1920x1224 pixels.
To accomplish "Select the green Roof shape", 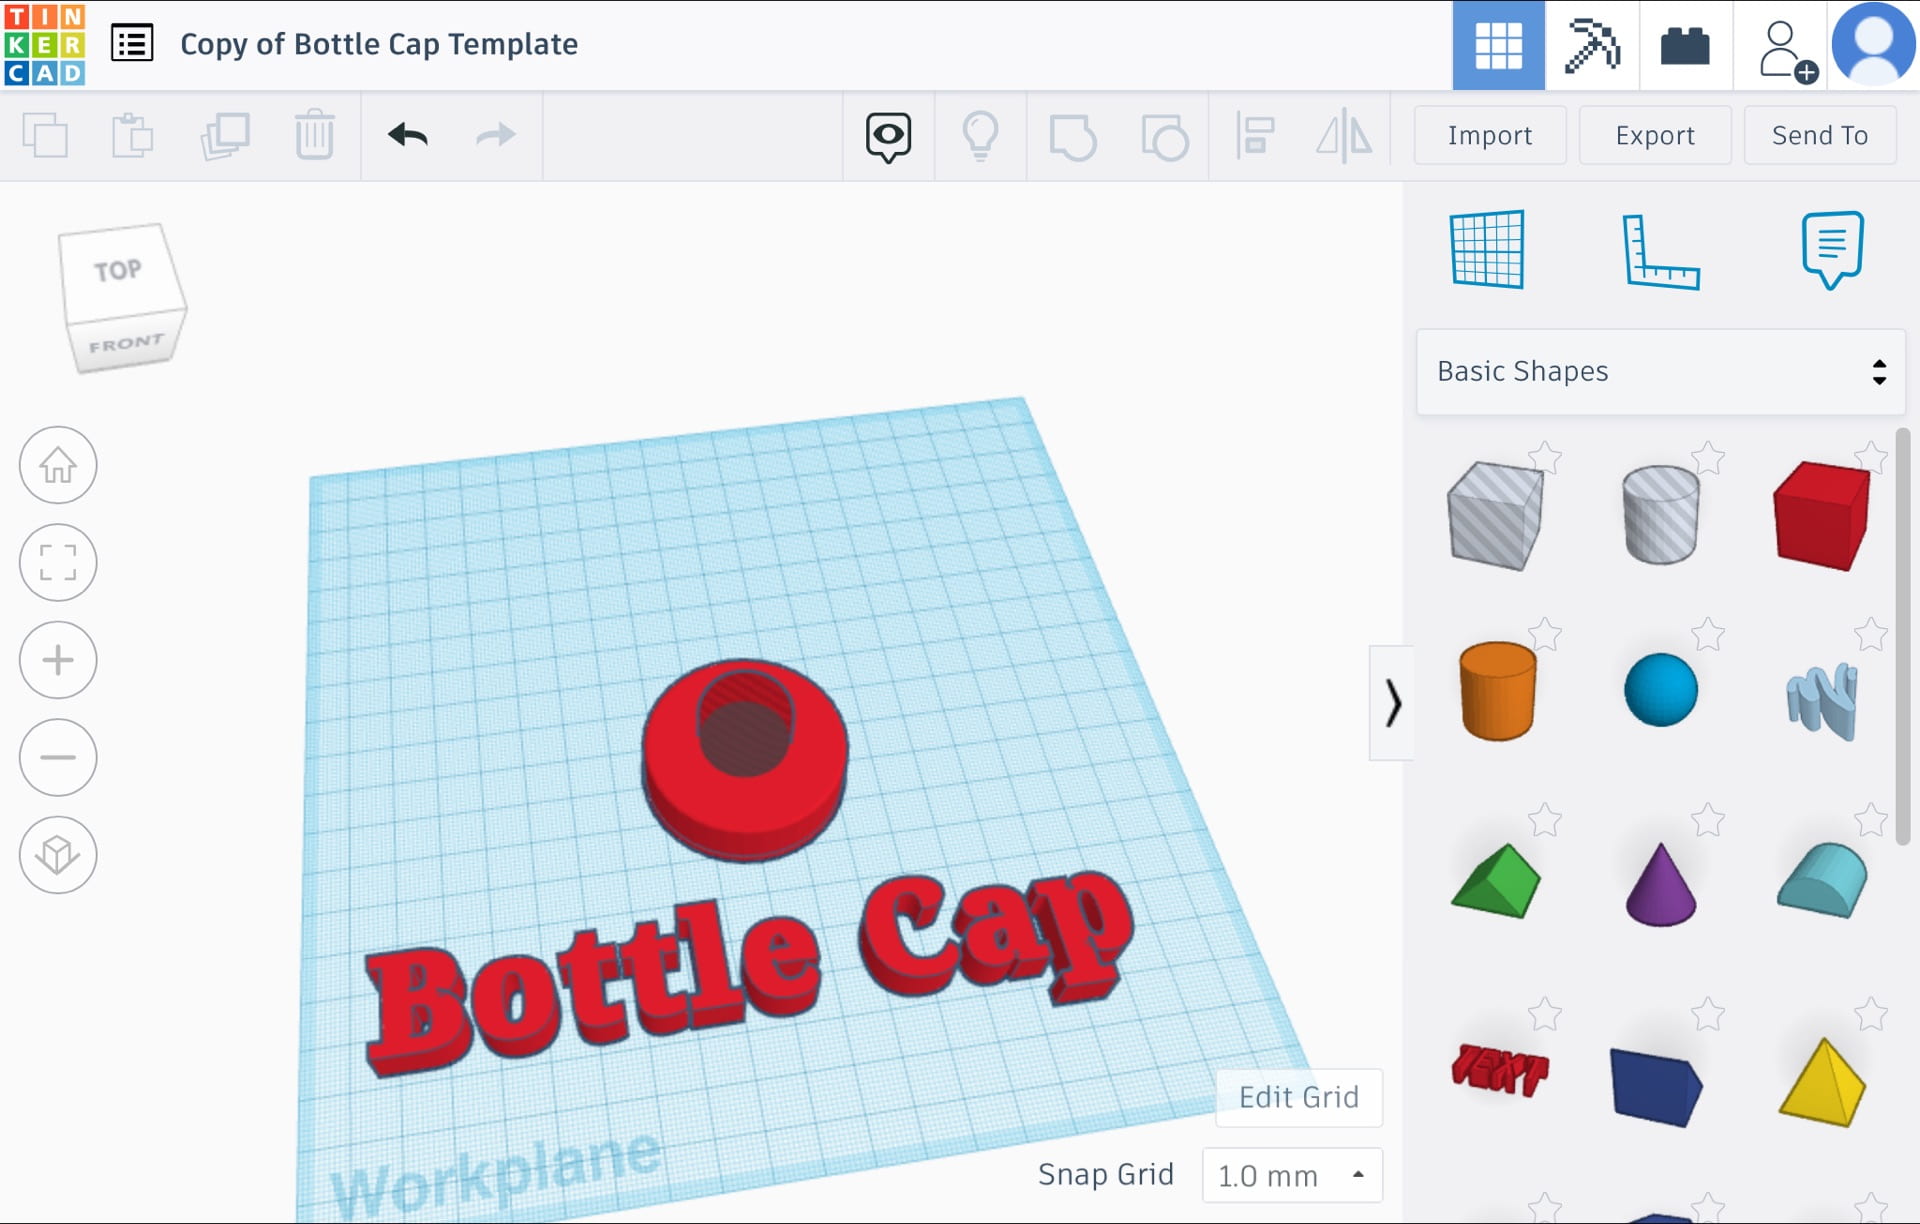I will [1496, 881].
